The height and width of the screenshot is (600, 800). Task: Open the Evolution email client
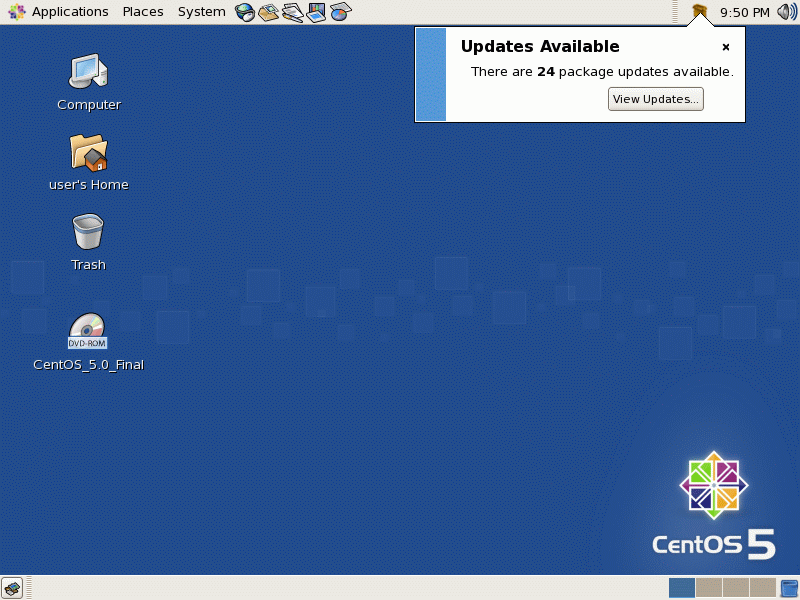pyautogui.click(x=267, y=11)
